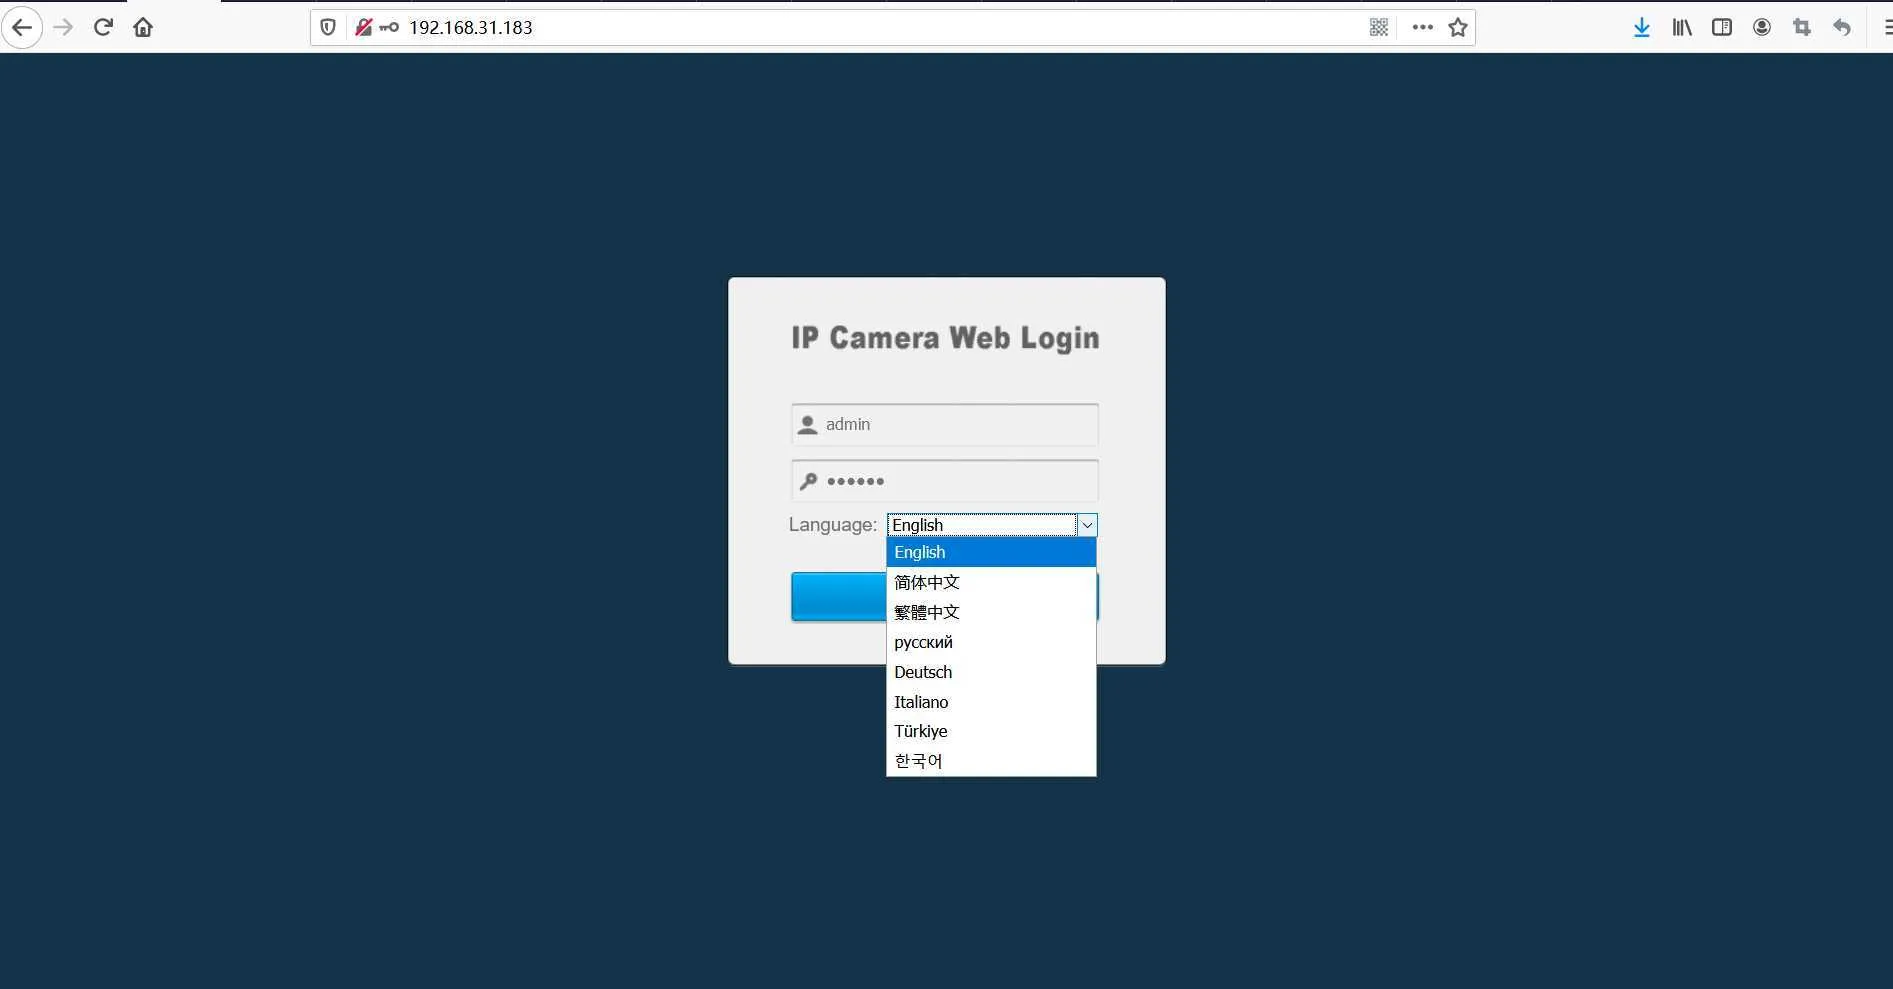Open the downloads panel
1893x989 pixels.
click(1642, 27)
